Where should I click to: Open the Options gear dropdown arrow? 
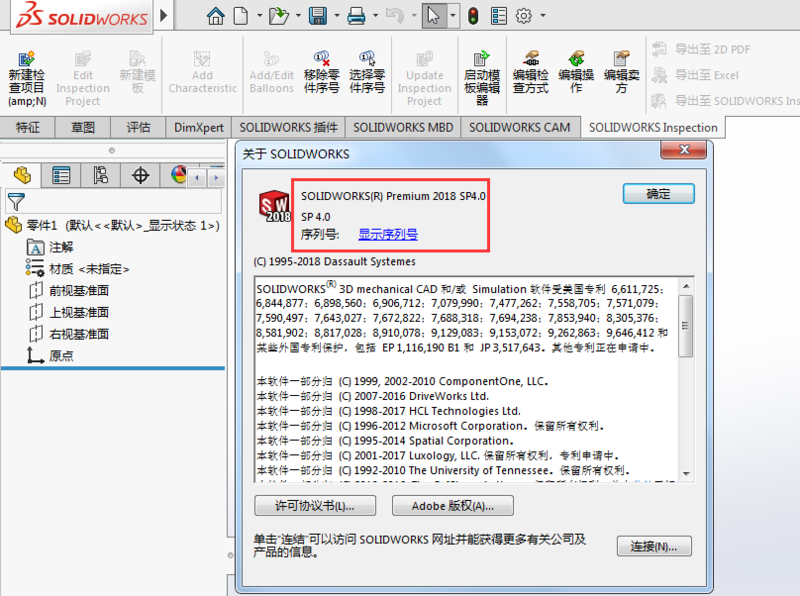pos(543,16)
